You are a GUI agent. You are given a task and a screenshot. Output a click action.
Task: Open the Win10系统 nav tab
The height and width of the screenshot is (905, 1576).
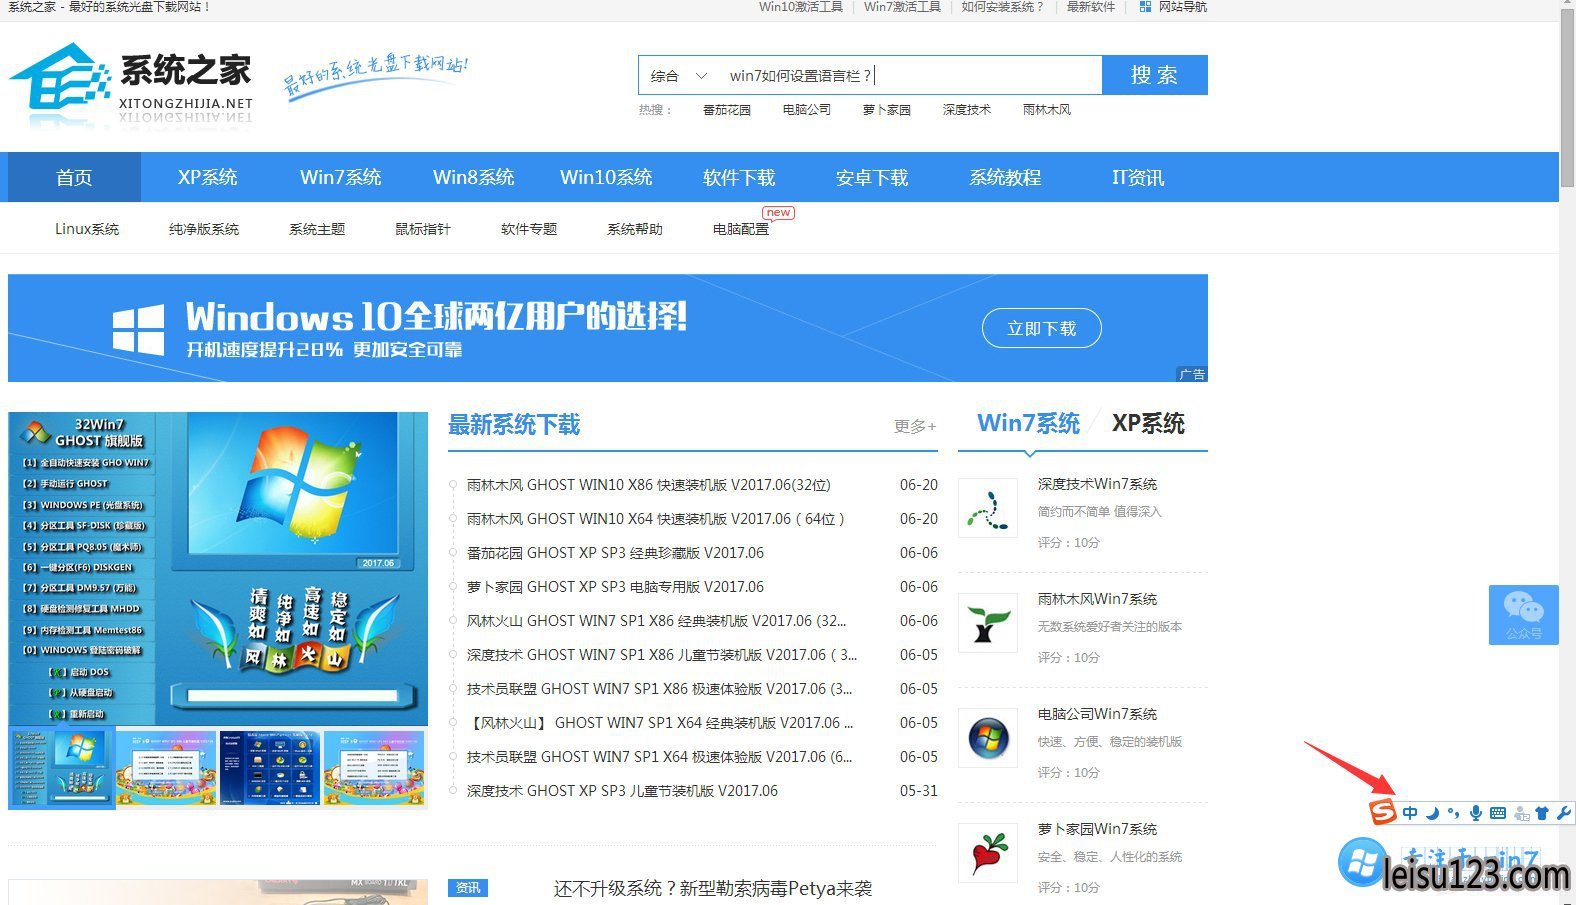pos(606,177)
